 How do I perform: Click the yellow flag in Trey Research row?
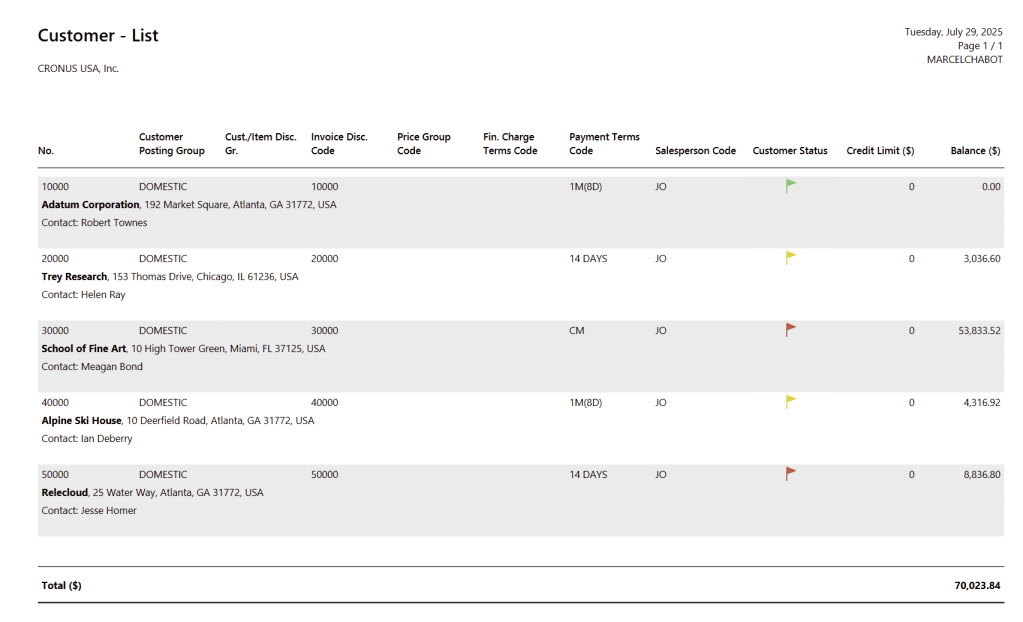coord(790,258)
